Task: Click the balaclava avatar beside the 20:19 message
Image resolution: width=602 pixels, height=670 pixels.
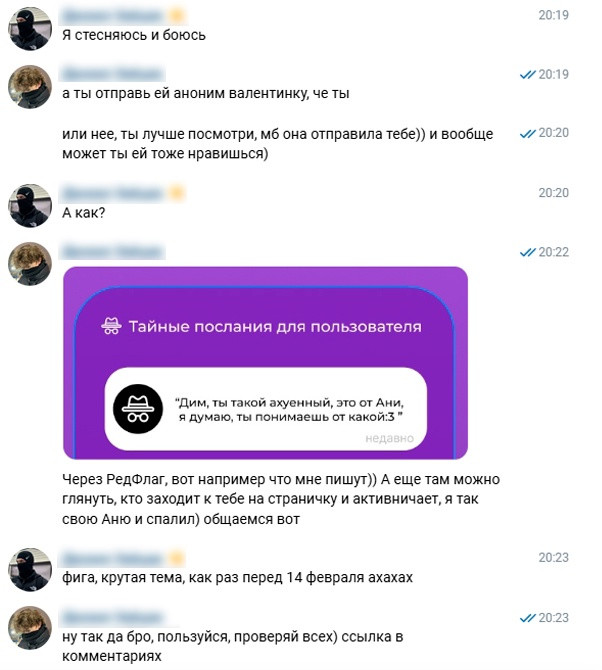Action: (30, 29)
